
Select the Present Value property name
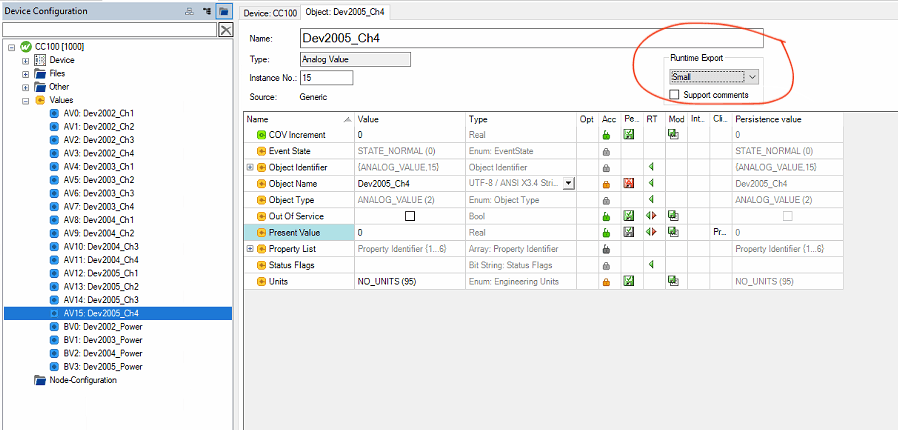pyautogui.click(x=294, y=233)
